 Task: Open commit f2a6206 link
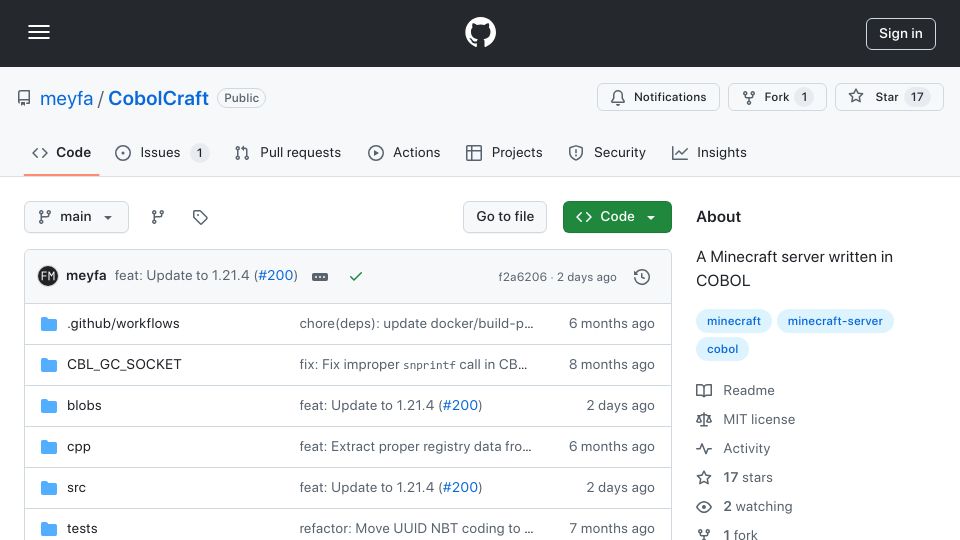pos(522,277)
